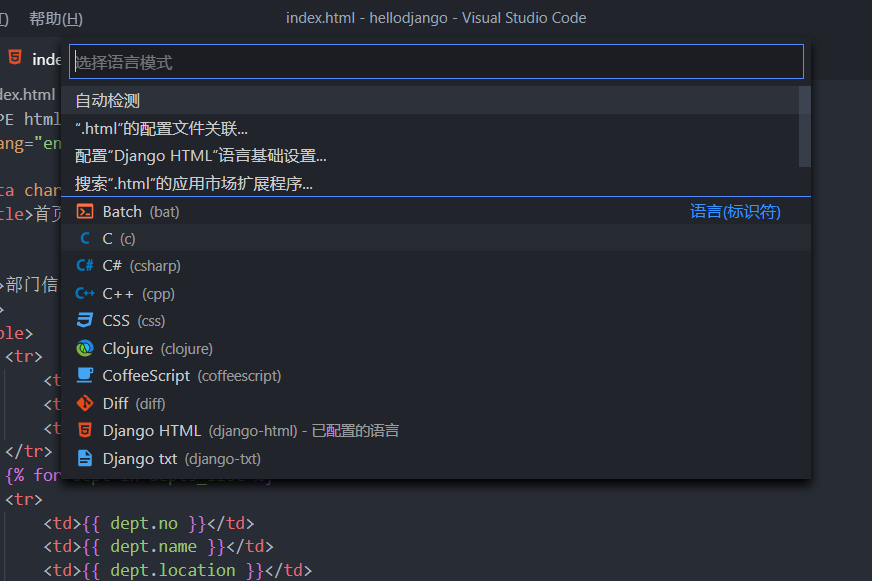
Task: Click the dept.no template line
Action: pos(148,523)
